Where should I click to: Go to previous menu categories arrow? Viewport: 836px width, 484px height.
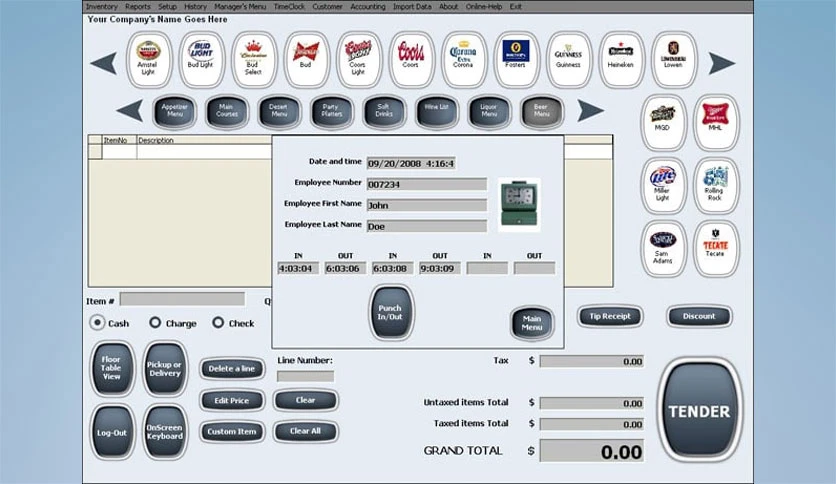[x=130, y=110]
